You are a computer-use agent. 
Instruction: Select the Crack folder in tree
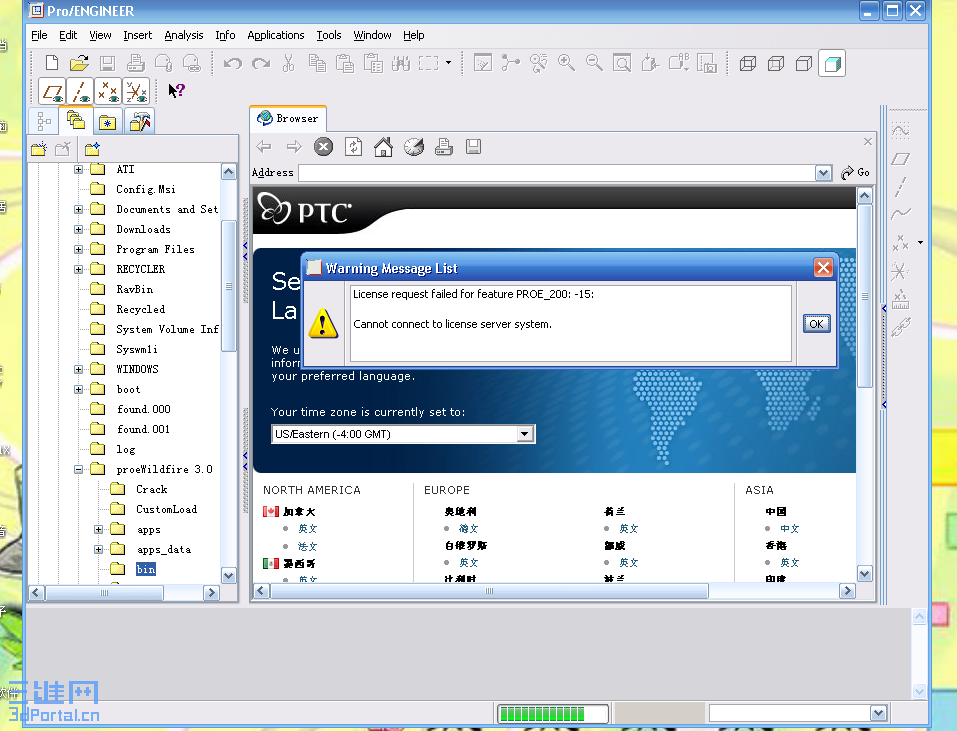pos(151,489)
